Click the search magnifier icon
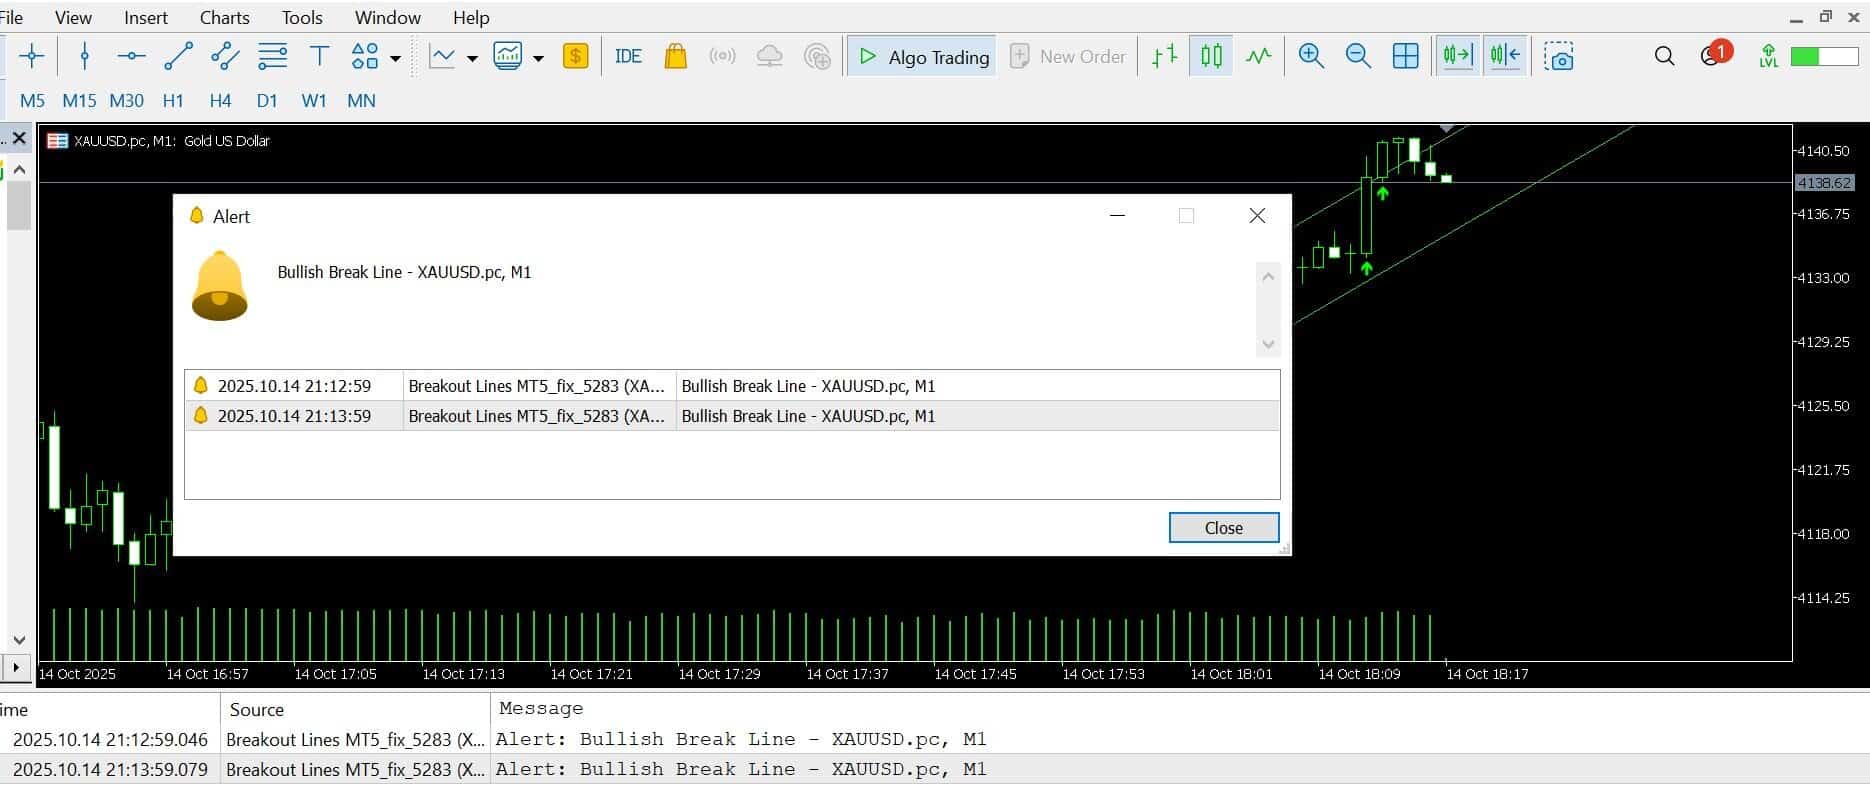The image size is (1870, 792). coord(1664,56)
